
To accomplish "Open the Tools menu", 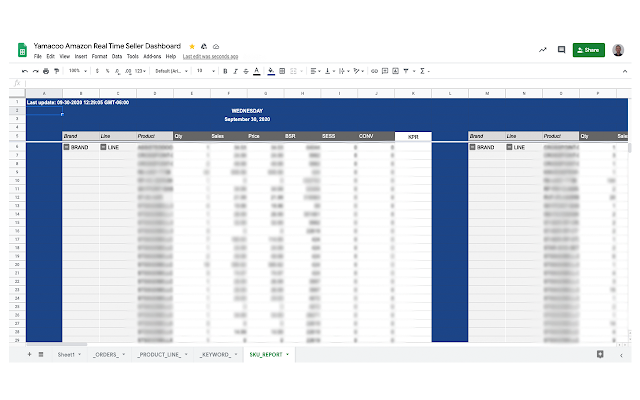I will pyautogui.click(x=133, y=56).
